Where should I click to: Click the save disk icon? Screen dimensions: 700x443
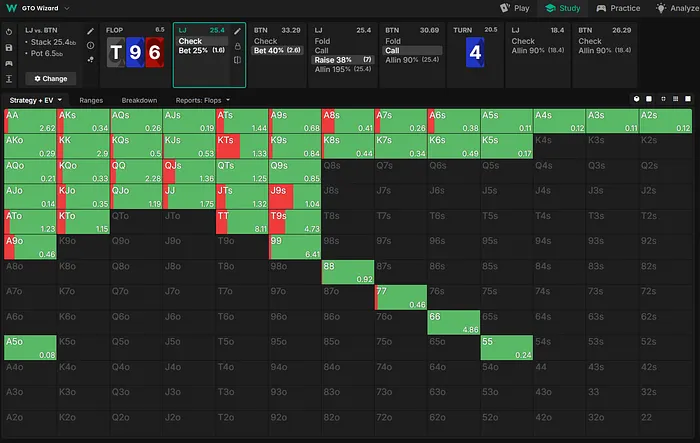pos(9,46)
